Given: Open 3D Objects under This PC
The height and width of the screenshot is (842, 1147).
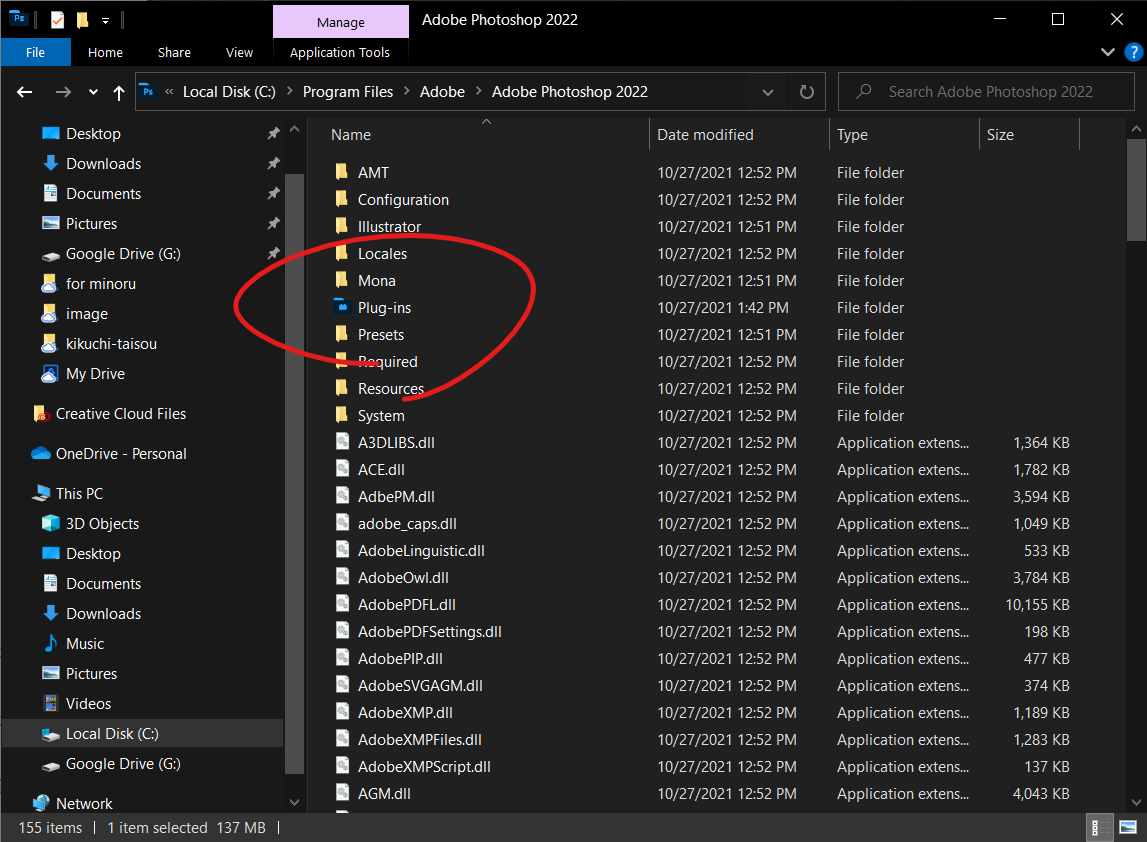Looking at the screenshot, I should pos(102,524).
